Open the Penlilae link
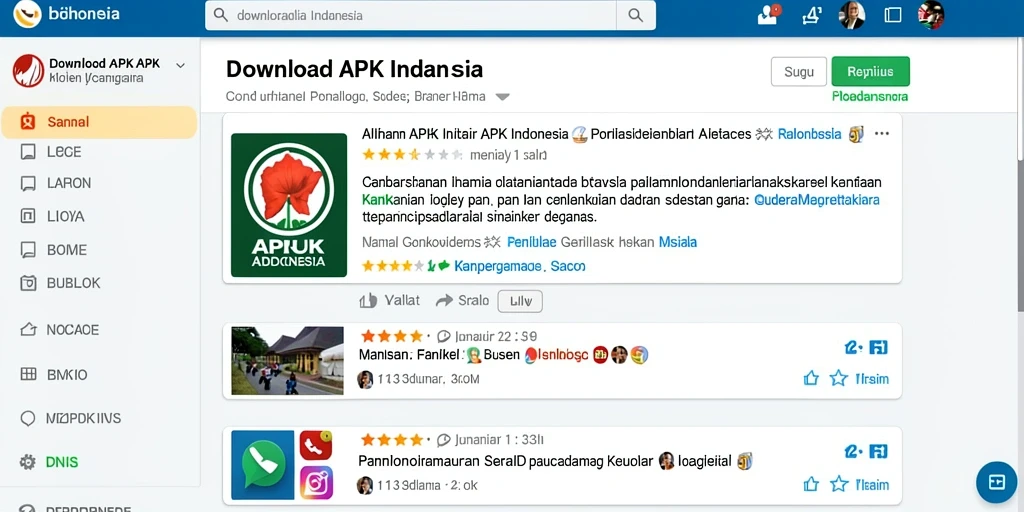 pos(532,242)
